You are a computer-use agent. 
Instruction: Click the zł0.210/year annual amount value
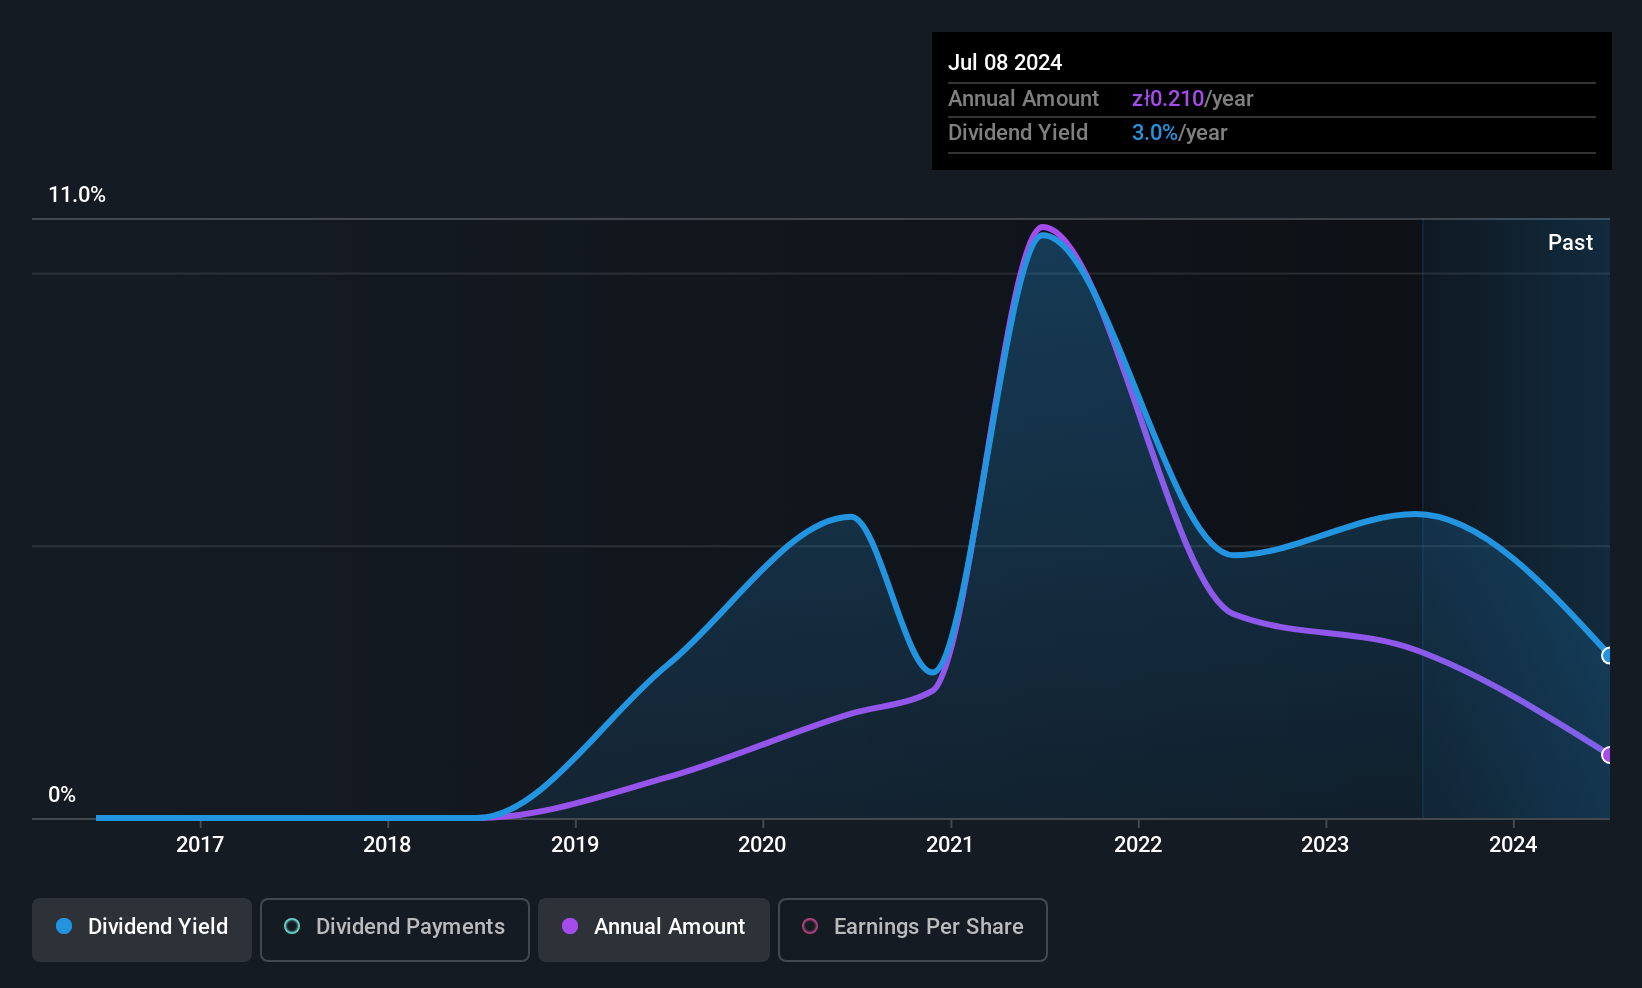pos(1192,99)
